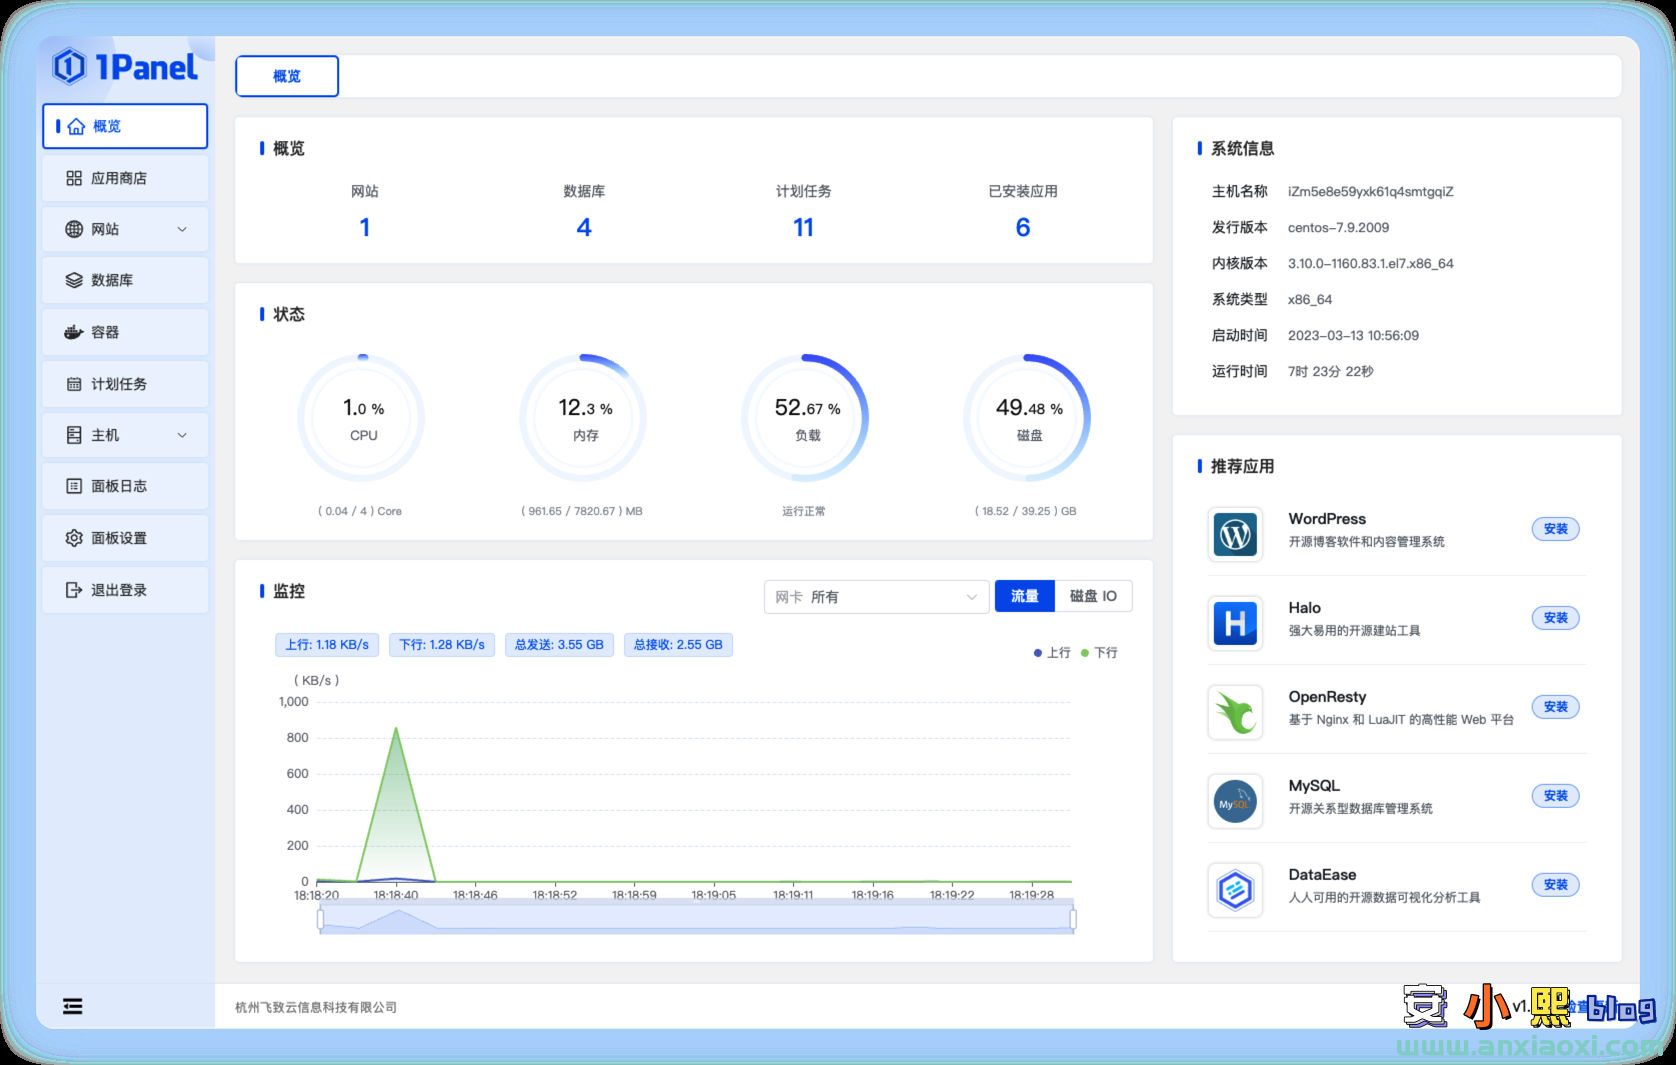The width and height of the screenshot is (1676, 1065).
Task: Open the 计划任务 sidebar item
Action: (x=125, y=384)
